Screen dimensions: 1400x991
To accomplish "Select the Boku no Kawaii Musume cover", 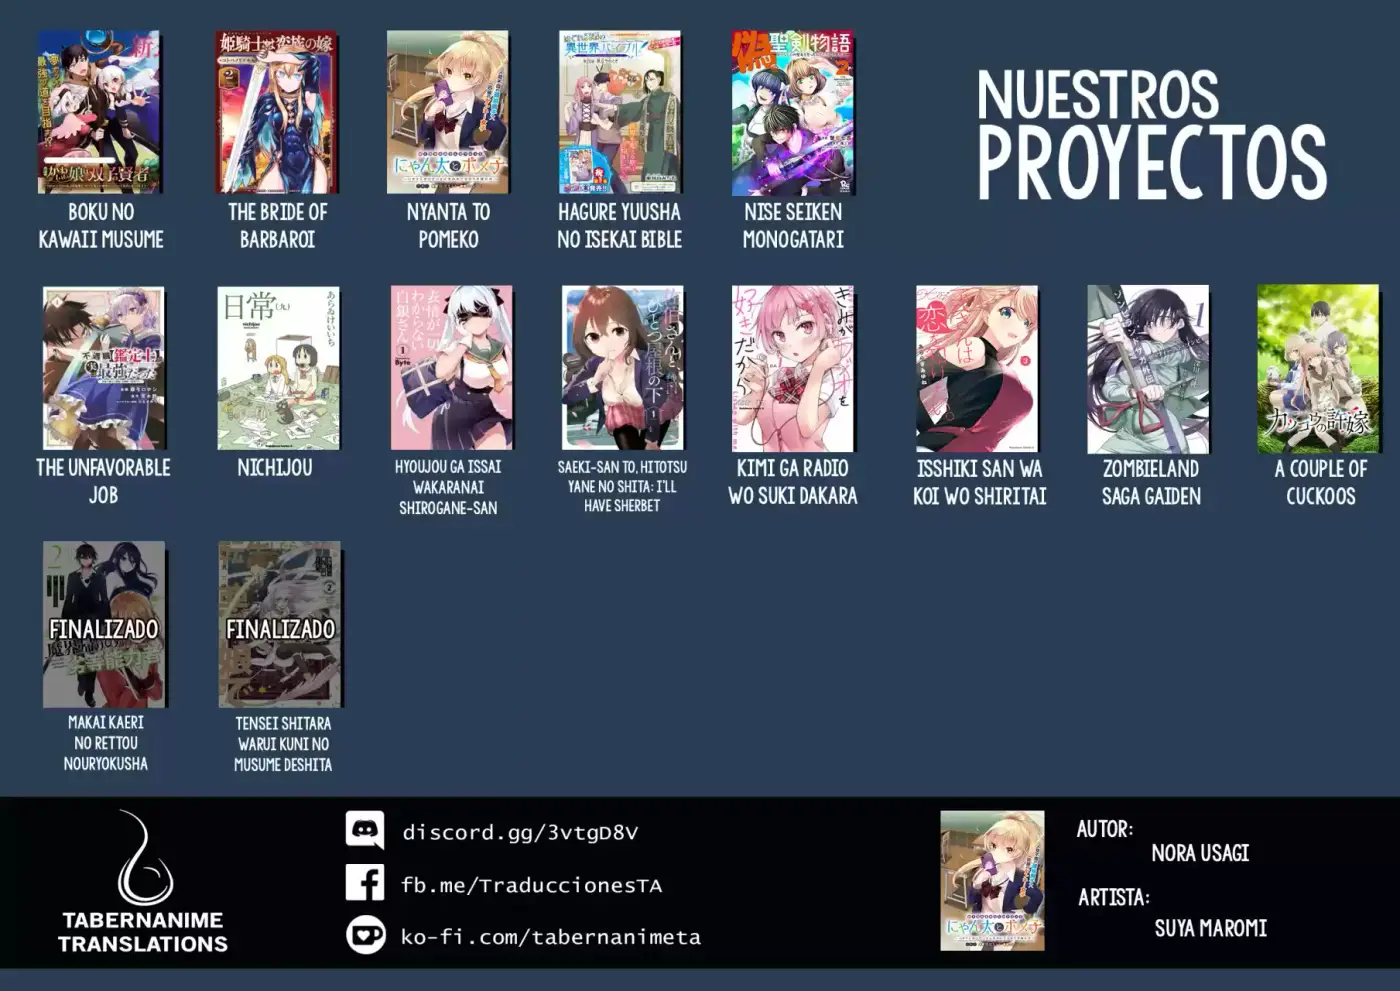I will [100, 112].
